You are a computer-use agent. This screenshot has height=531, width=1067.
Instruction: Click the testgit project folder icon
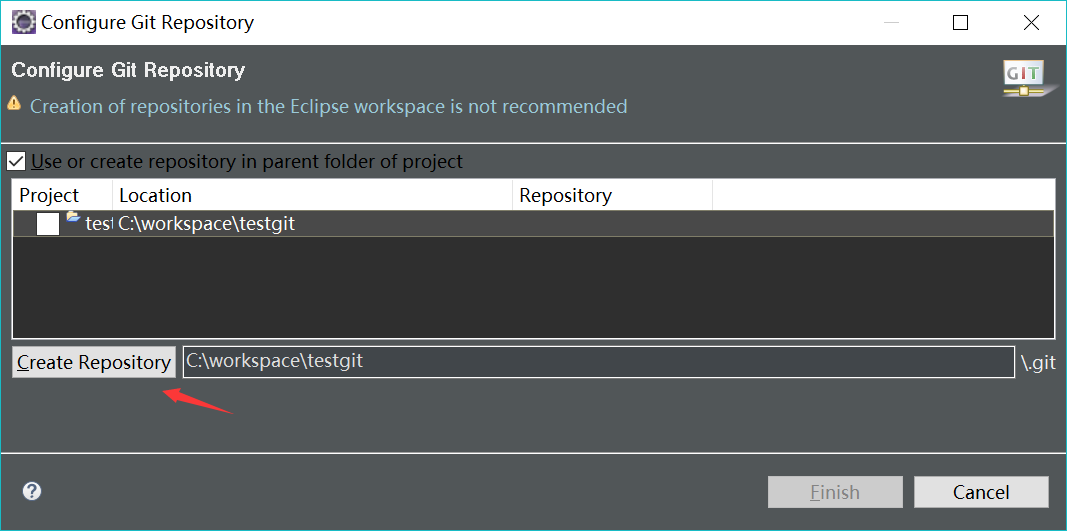pos(73,217)
